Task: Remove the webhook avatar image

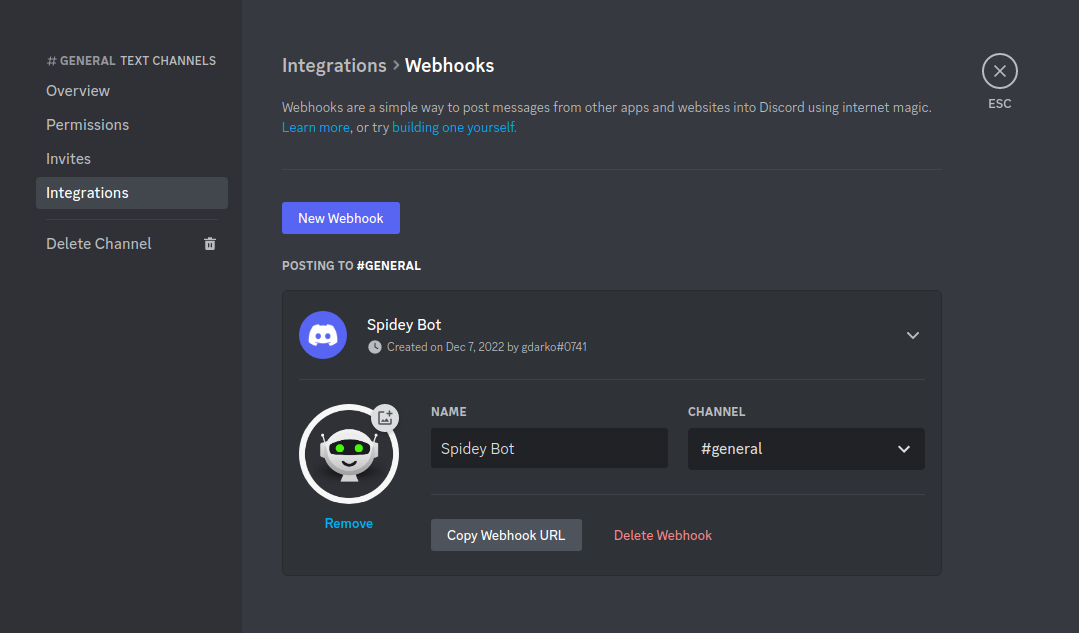Action: point(348,523)
